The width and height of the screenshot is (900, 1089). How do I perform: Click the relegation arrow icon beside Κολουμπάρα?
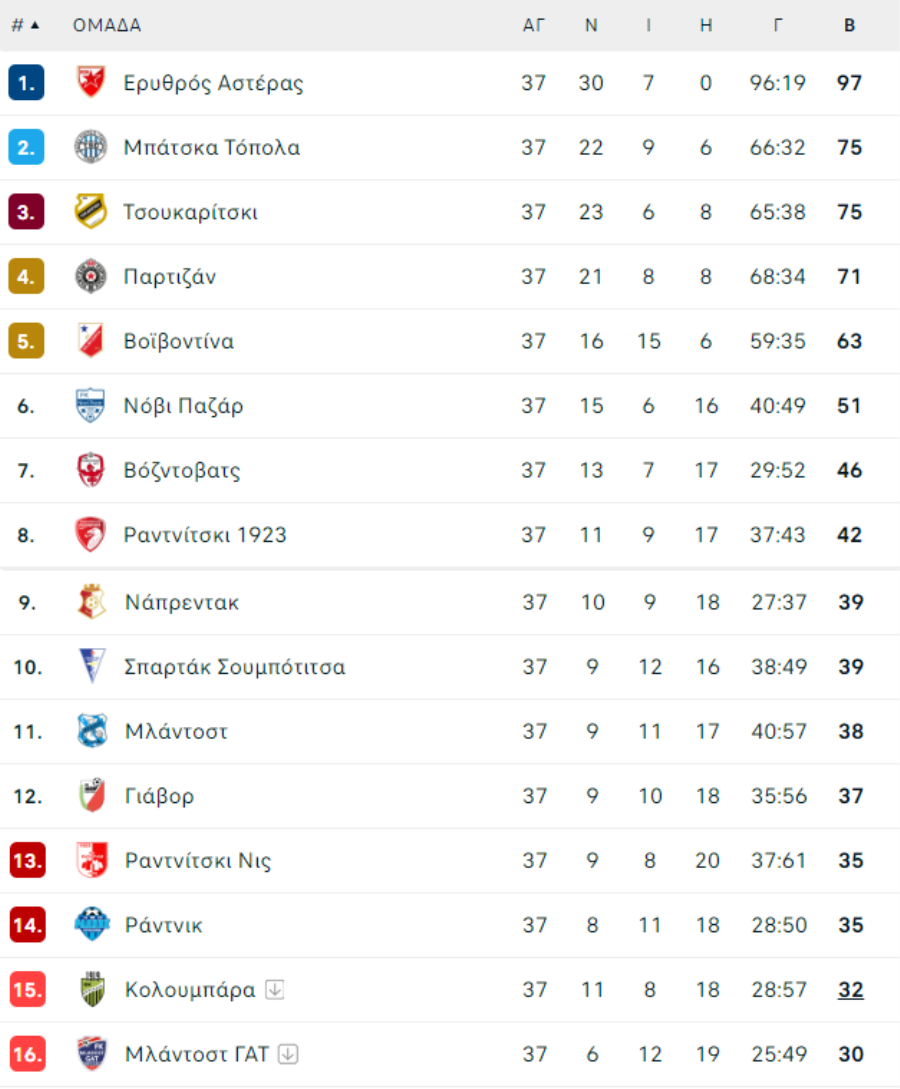pos(275,989)
